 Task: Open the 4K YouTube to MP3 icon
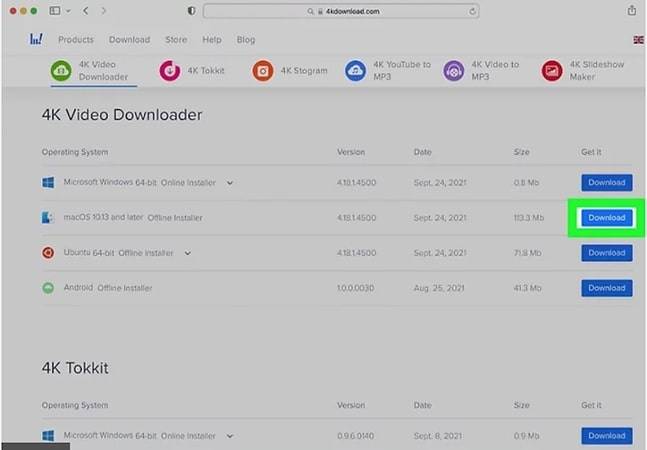(x=355, y=71)
